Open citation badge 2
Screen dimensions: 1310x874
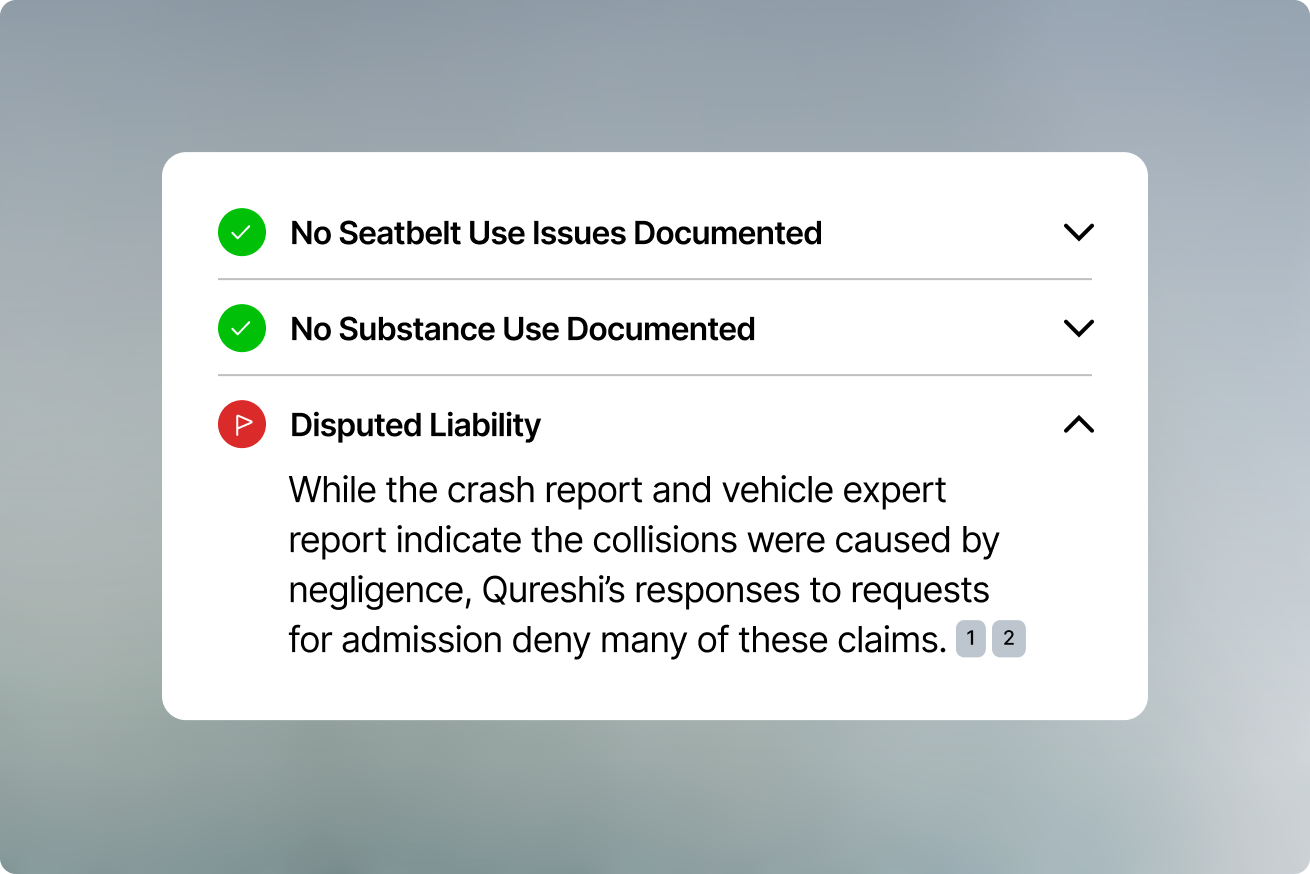pyautogui.click(x=1009, y=639)
